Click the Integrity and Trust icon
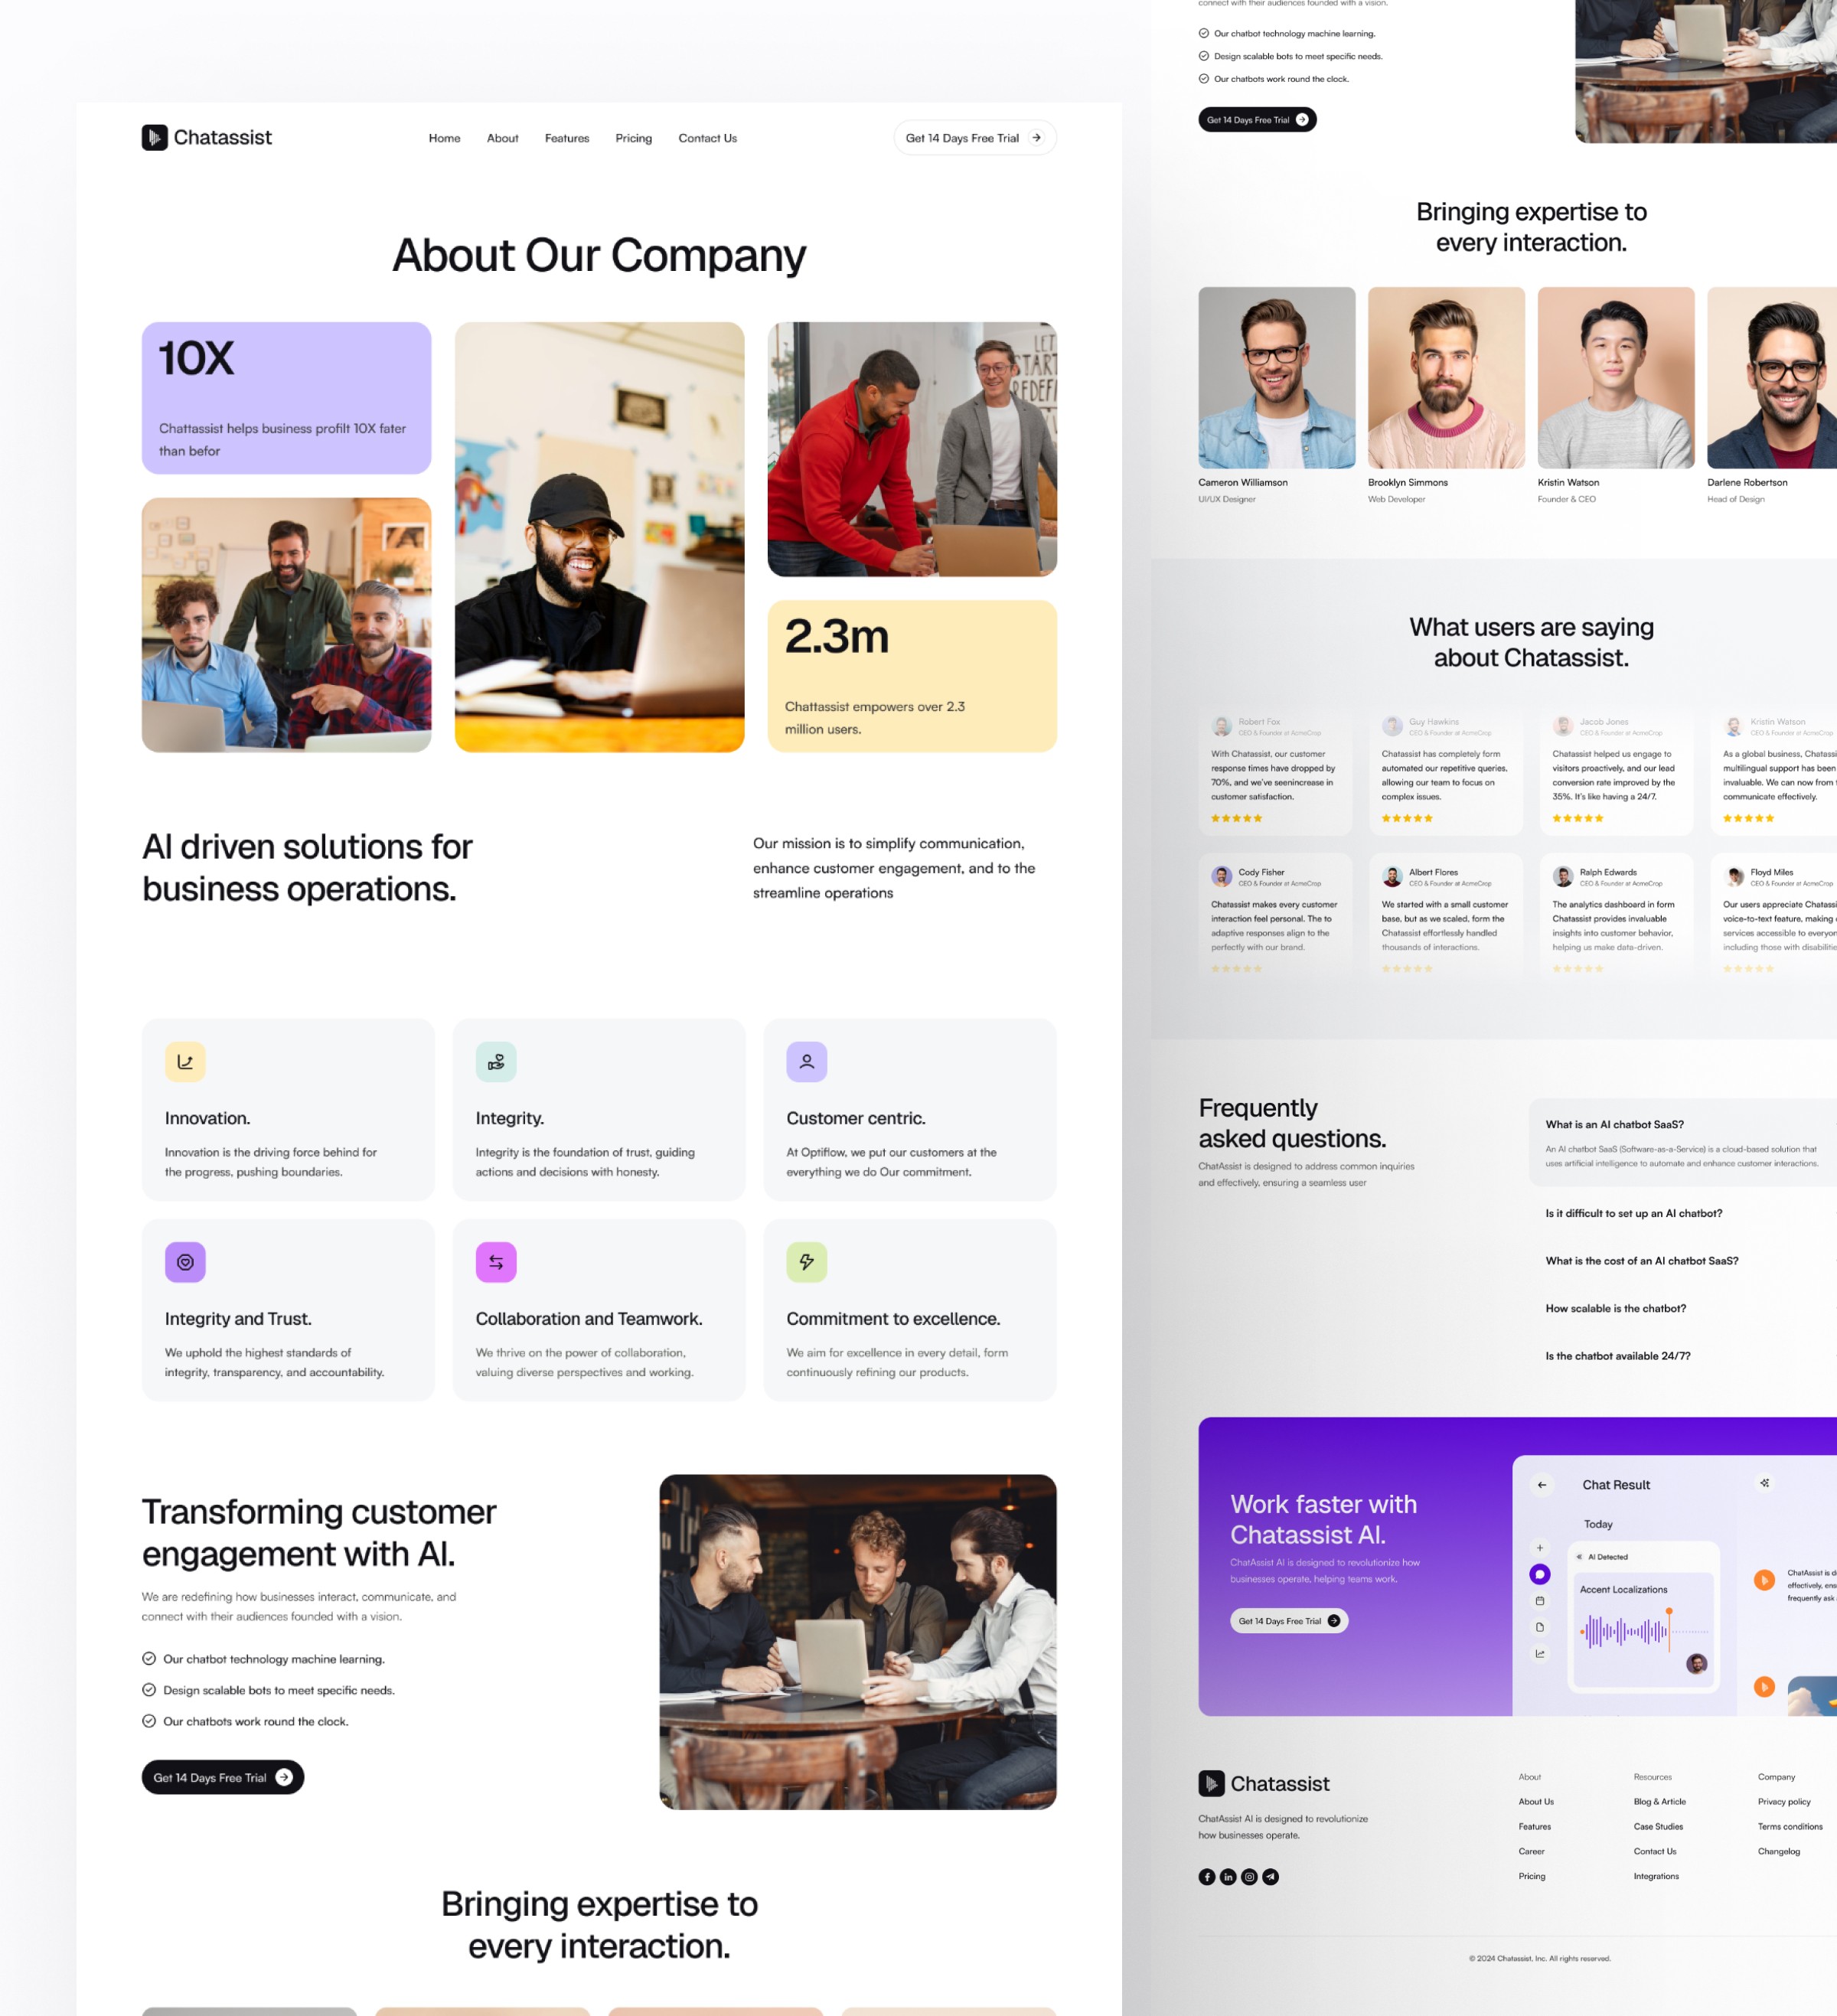Screen dimensions: 1837x2016 click(x=184, y=1261)
